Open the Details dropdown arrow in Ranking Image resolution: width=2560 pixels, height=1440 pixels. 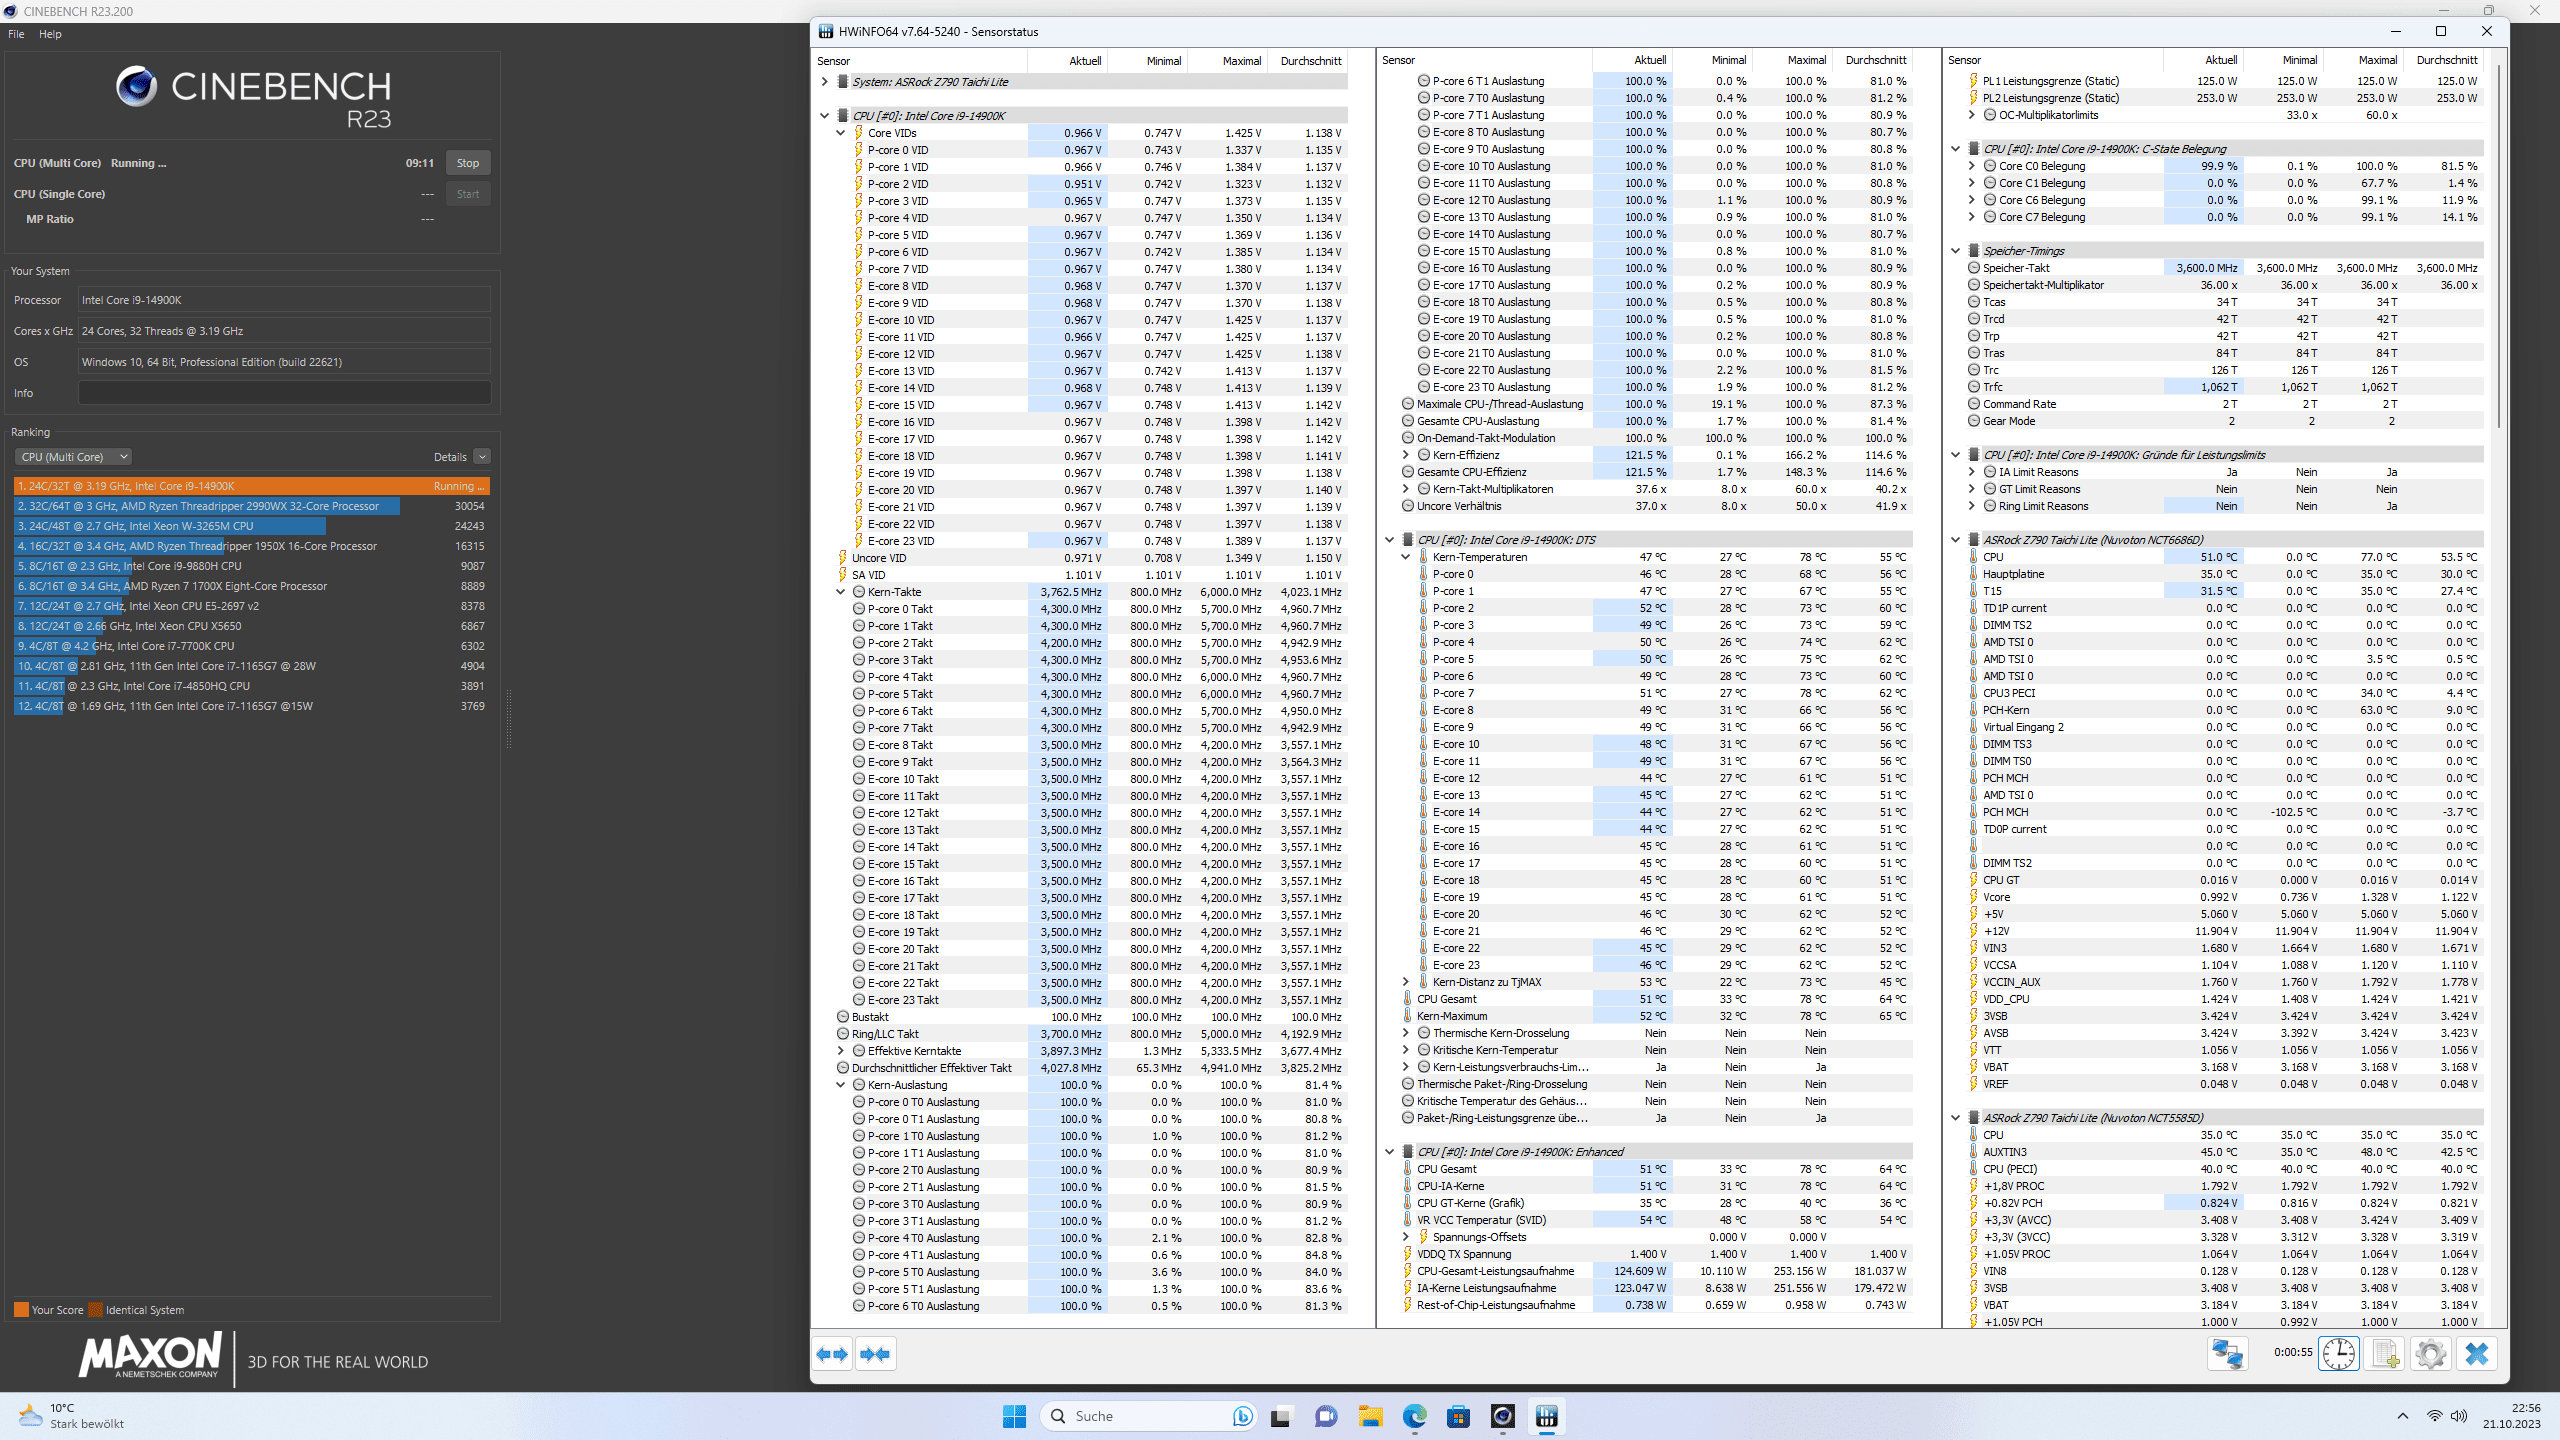tap(482, 457)
